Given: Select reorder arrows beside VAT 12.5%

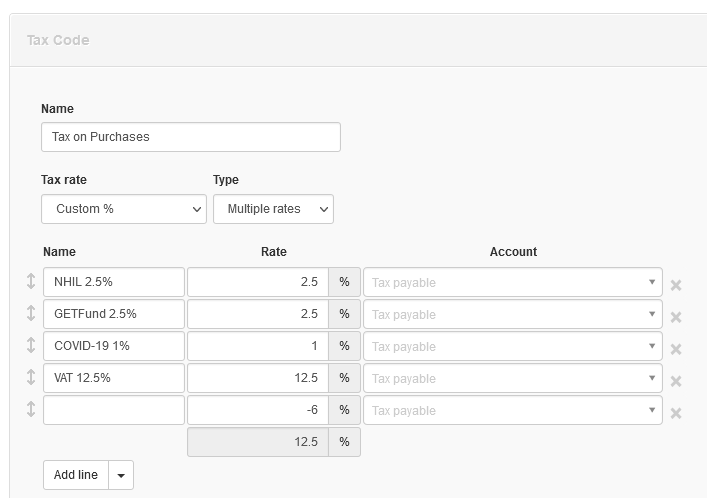Looking at the screenshot, I should click(31, 377).
